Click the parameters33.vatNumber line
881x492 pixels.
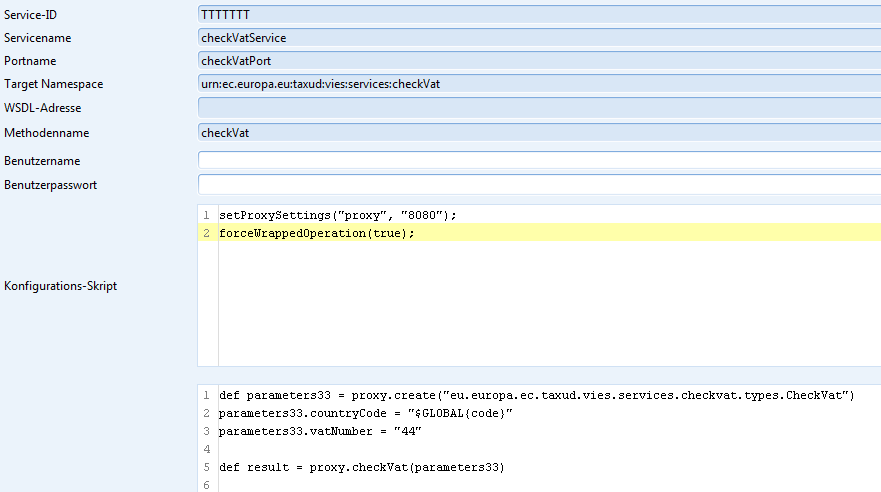(321, 431)
